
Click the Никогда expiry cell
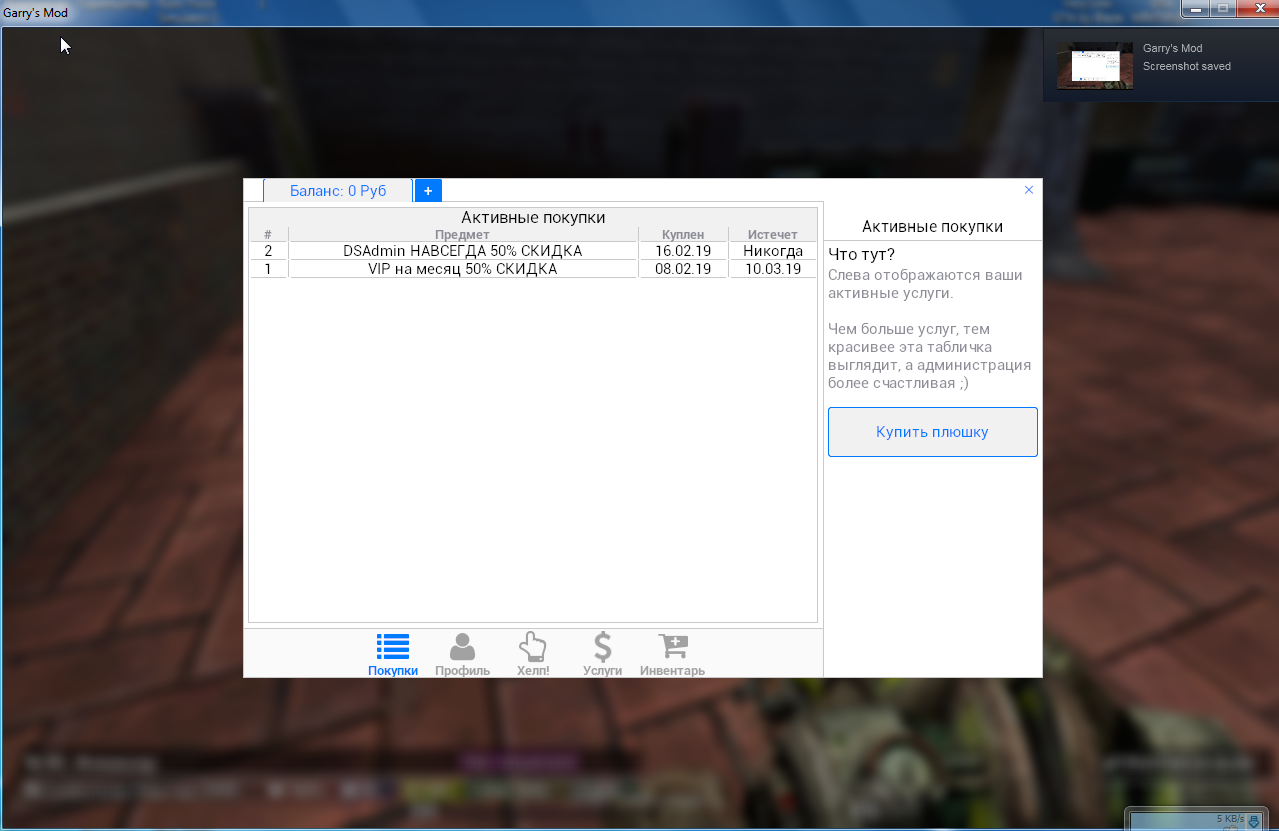tap(773, 251)
